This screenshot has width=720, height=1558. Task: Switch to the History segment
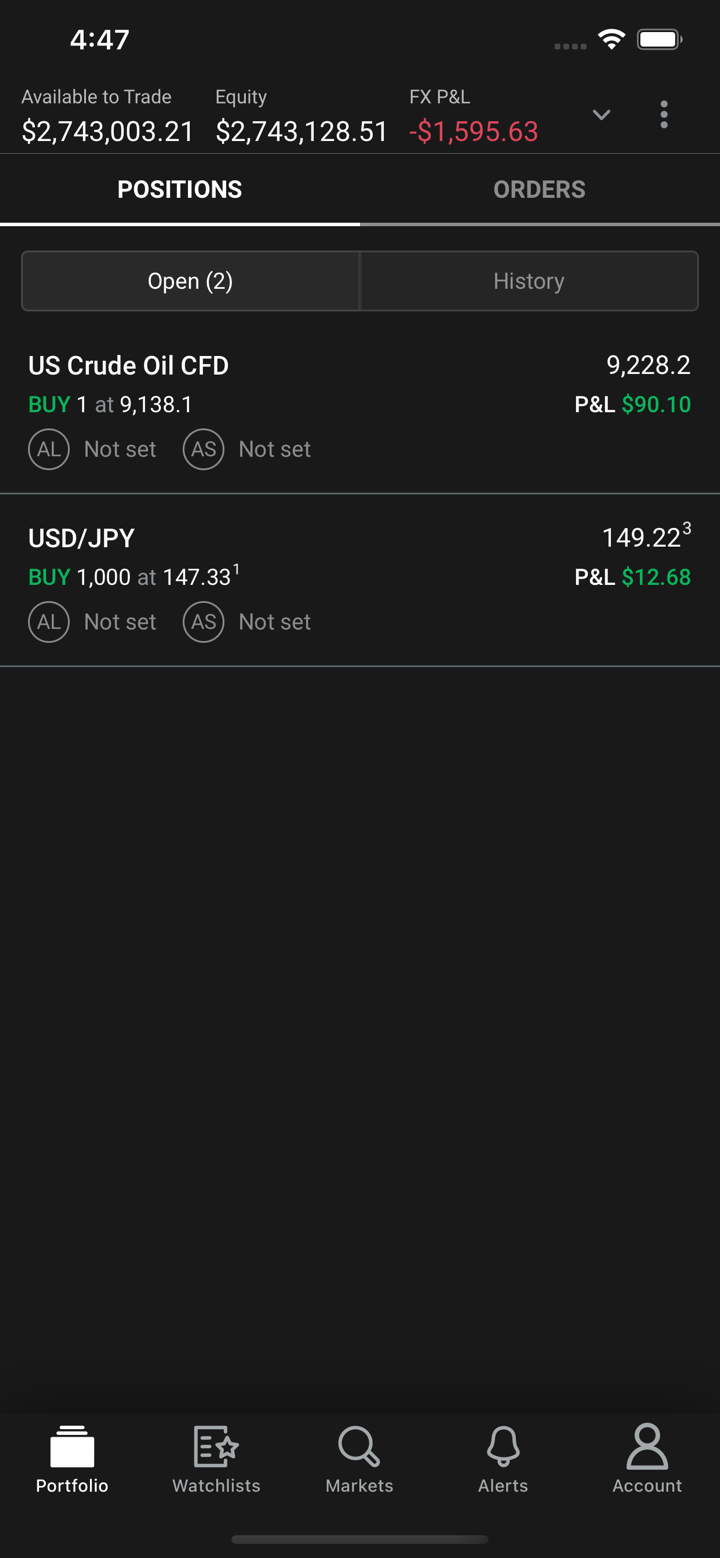(x=529, y=281)
